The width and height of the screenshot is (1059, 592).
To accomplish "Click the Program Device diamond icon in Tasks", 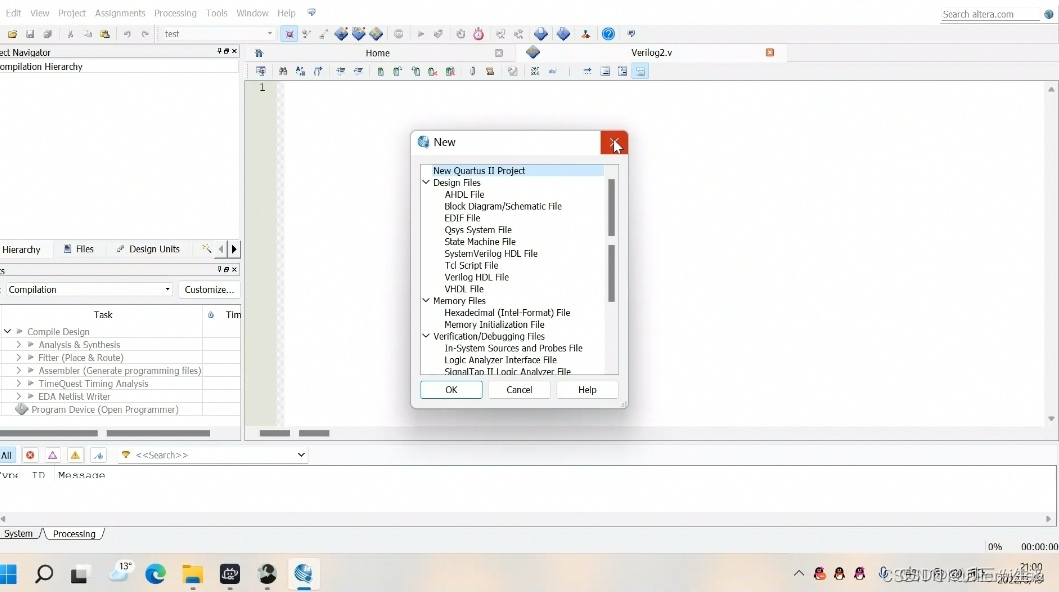I will coord(22,409).
